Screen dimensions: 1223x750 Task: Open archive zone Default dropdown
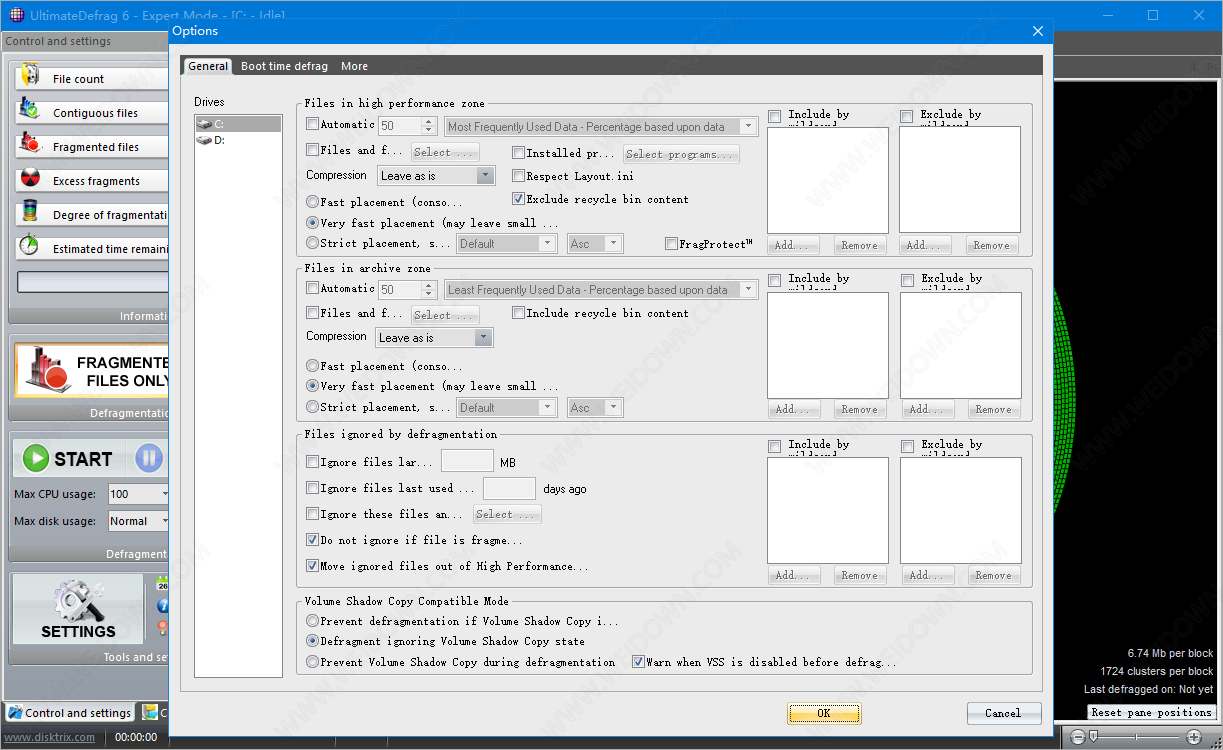(507, 408)
